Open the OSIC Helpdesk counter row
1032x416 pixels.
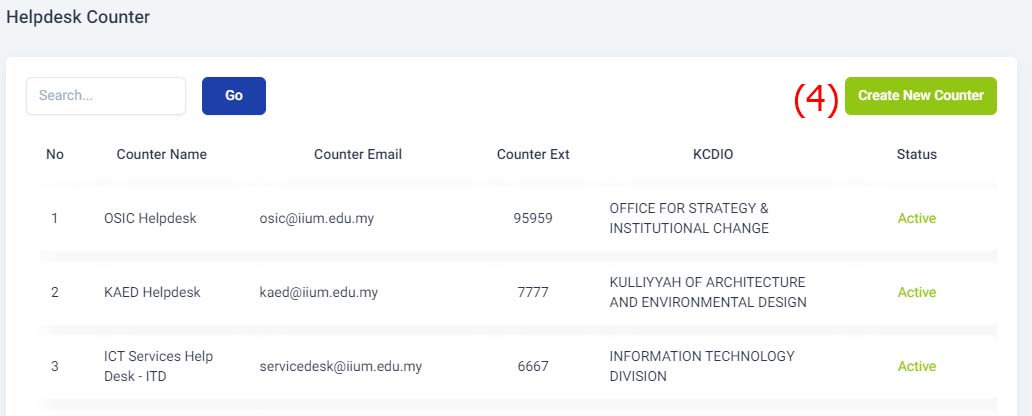click(x=518, y=219)
